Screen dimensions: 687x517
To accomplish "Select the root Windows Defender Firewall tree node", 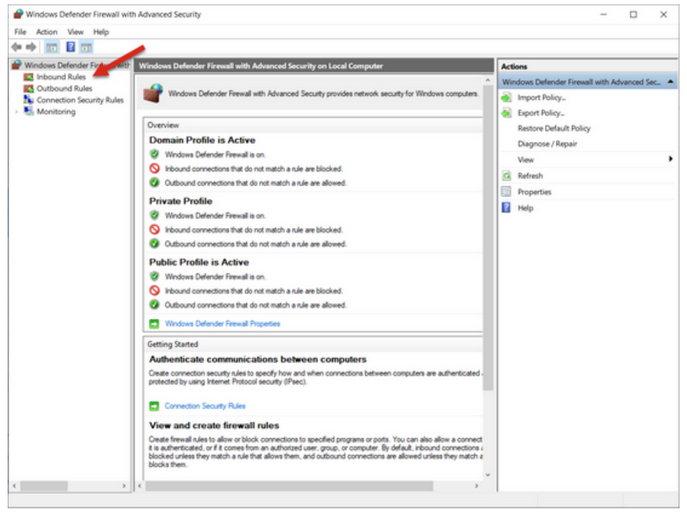I will click(77, 65).
